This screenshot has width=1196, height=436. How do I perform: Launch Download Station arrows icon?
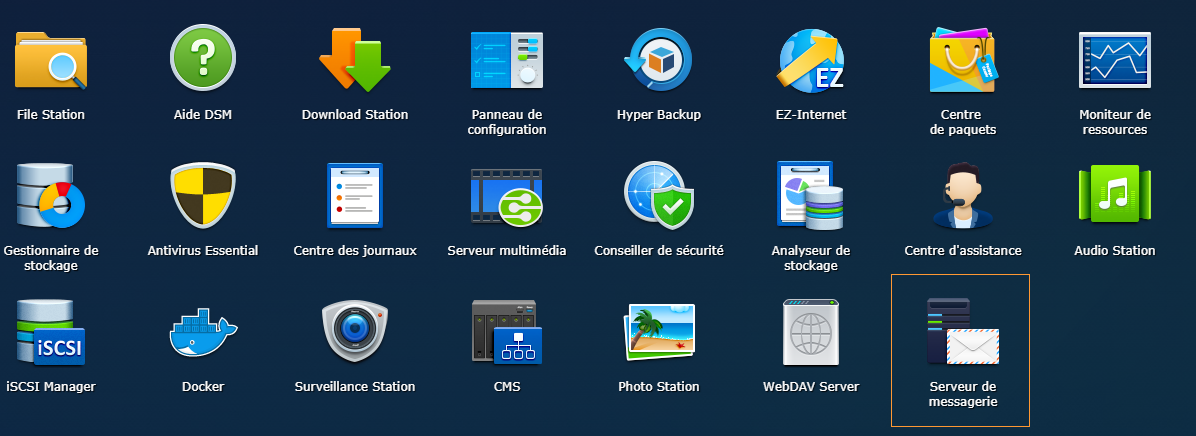[355, 59]
